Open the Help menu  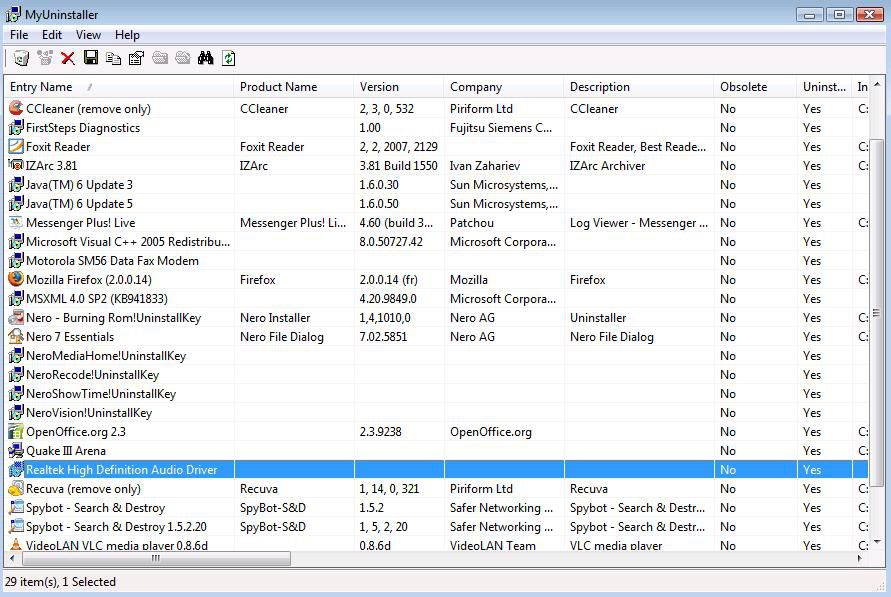point(127,35)
